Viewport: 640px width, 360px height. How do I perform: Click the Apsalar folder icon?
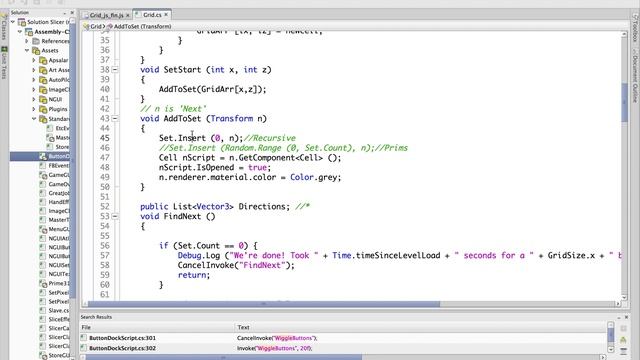43,60
